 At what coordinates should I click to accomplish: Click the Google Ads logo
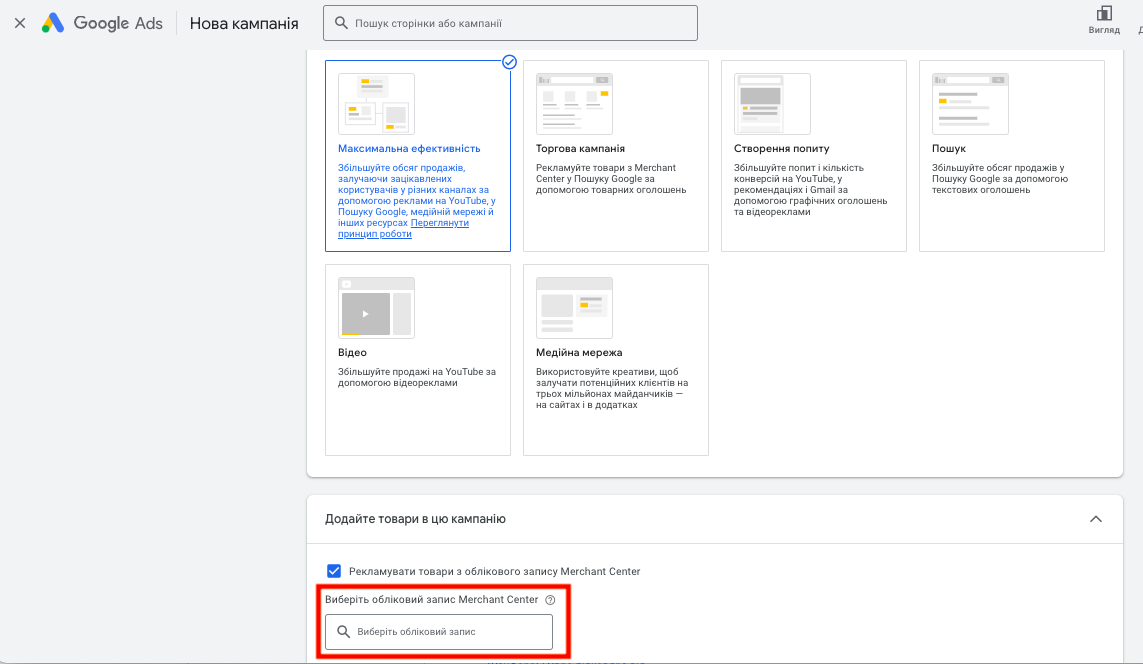[x=102, y=23]
